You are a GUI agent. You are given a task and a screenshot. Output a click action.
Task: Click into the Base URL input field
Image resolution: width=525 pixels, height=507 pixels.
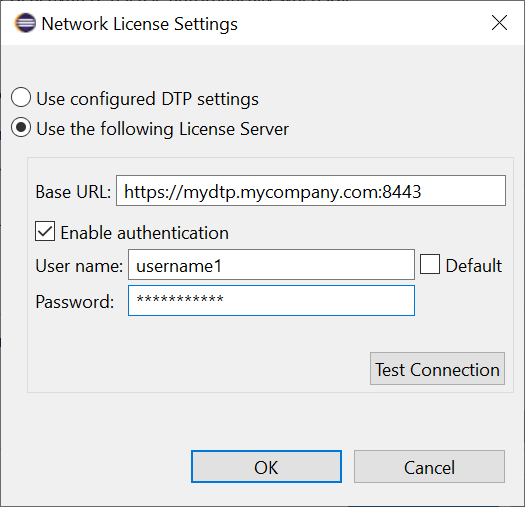(311, 190)
